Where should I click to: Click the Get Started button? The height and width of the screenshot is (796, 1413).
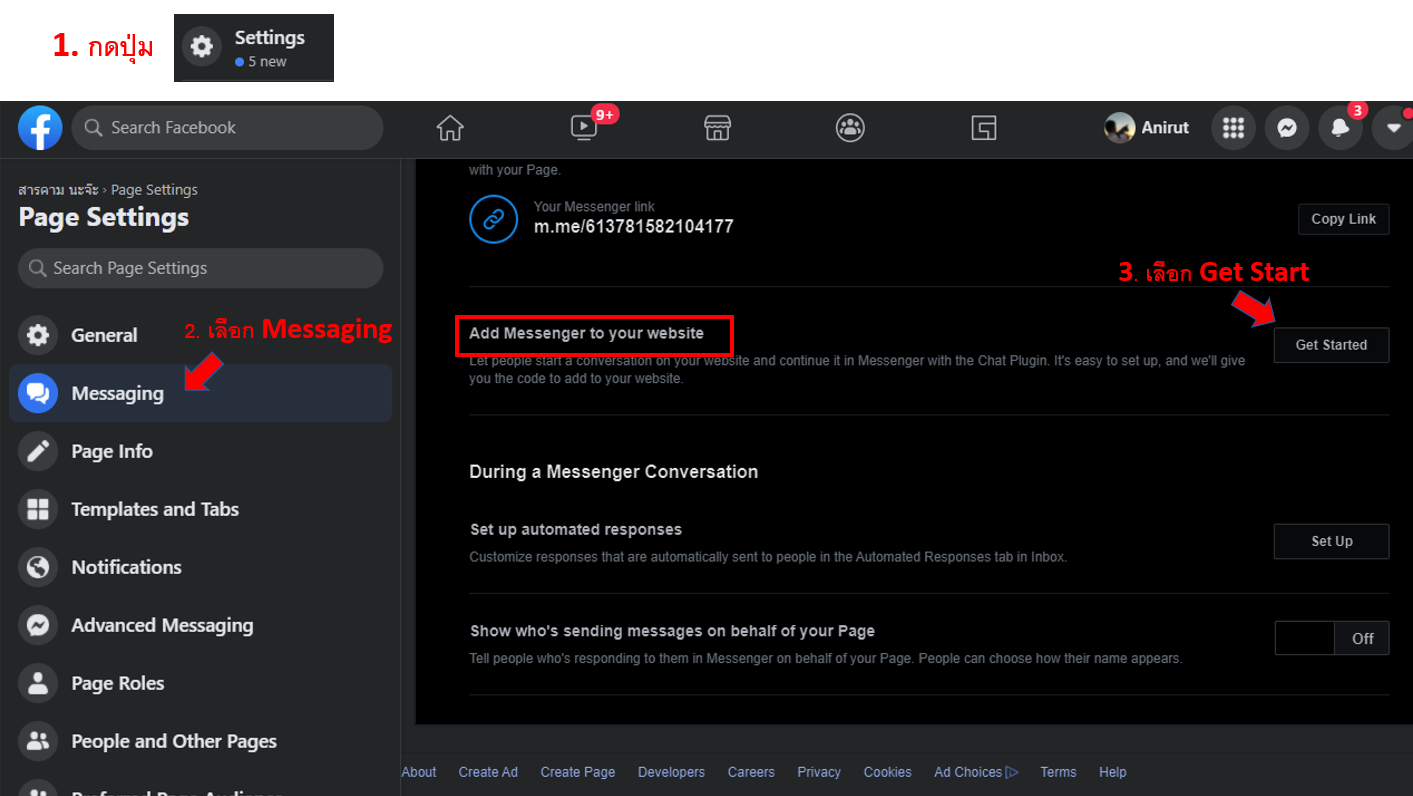1331,345
